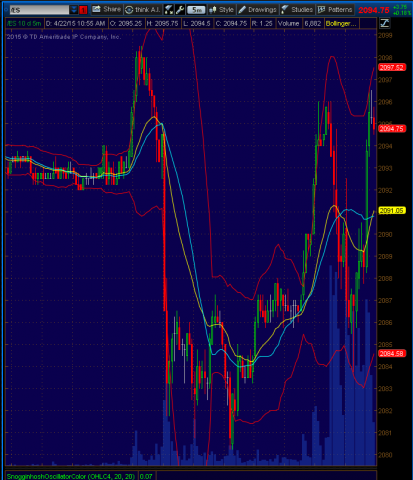Open the symbol dropdown arrow
This screenshot has height=480, width=413.
point(74,10)
